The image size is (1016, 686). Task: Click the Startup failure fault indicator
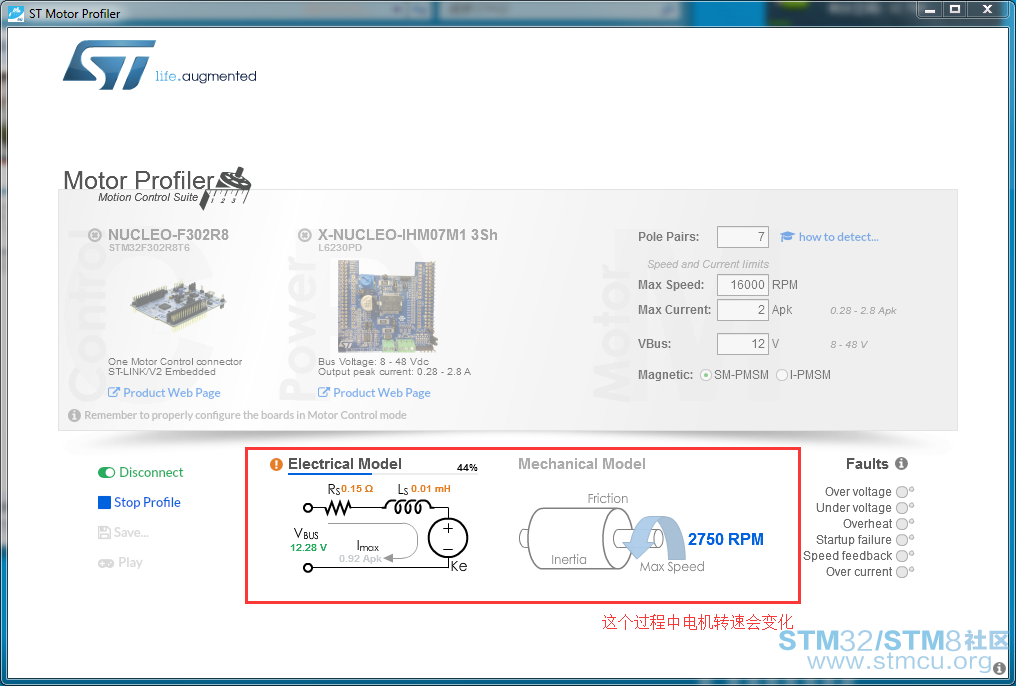[902, 540]
